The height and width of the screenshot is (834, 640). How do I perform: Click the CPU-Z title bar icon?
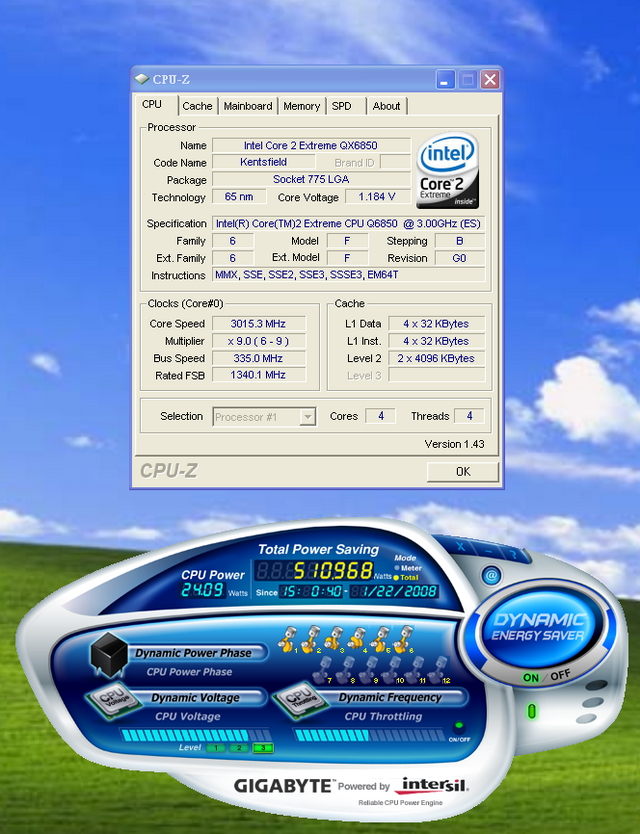142,79
